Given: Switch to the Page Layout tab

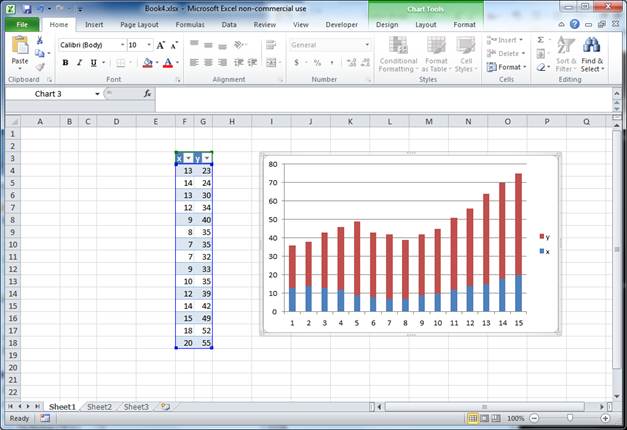Looking at the screenshot, I should click(139, 24).
